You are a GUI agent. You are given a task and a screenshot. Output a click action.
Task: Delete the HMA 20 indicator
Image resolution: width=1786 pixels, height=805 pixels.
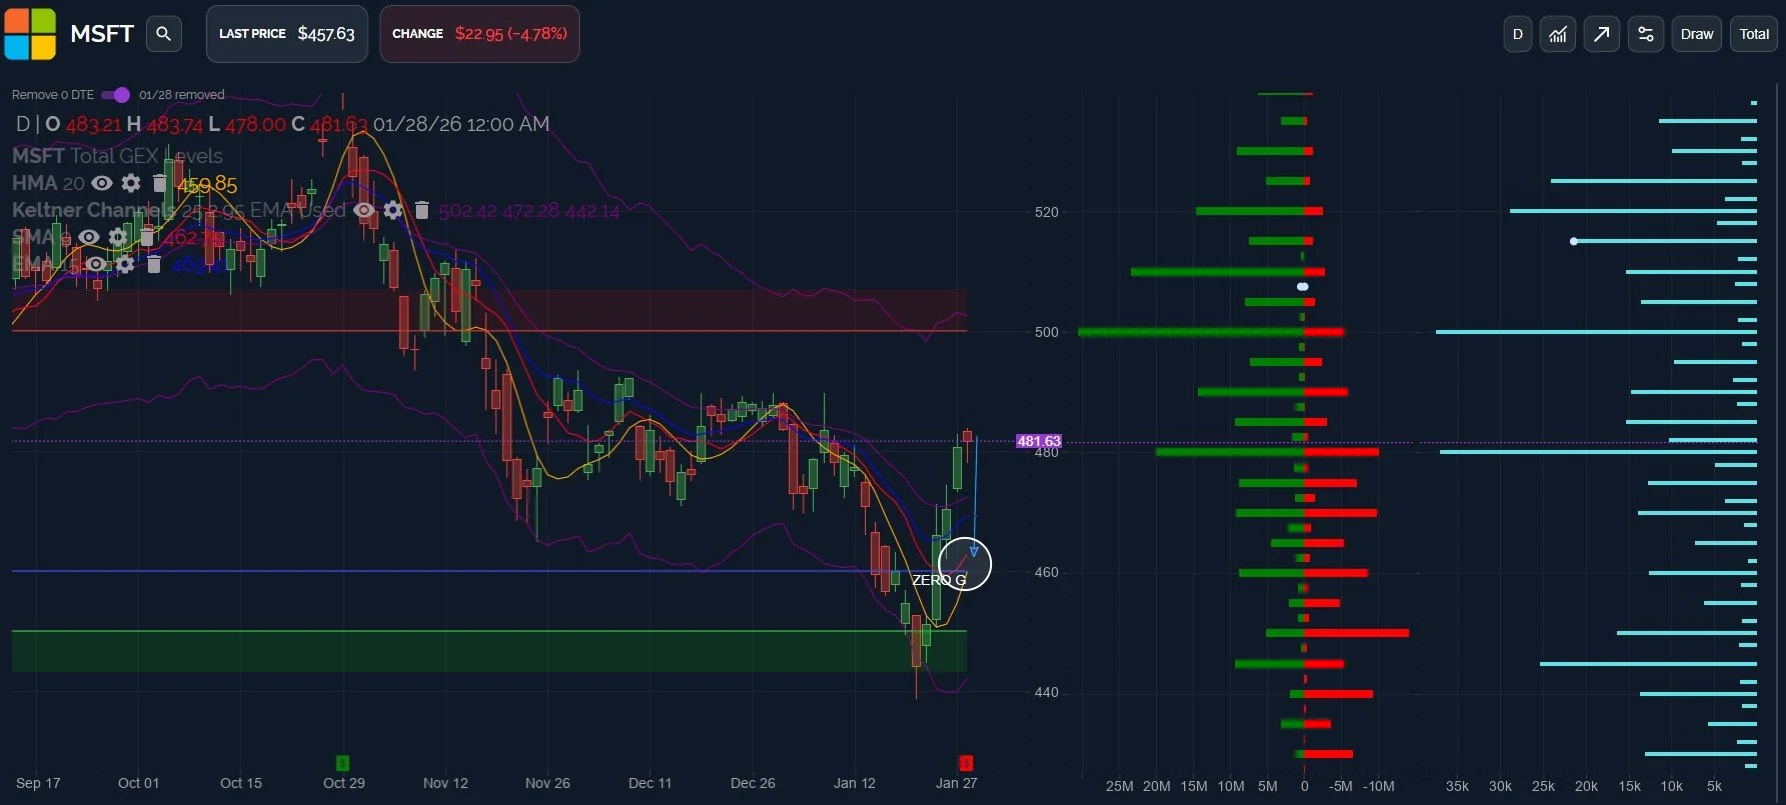pyautogui.click(x=159, y=183)
